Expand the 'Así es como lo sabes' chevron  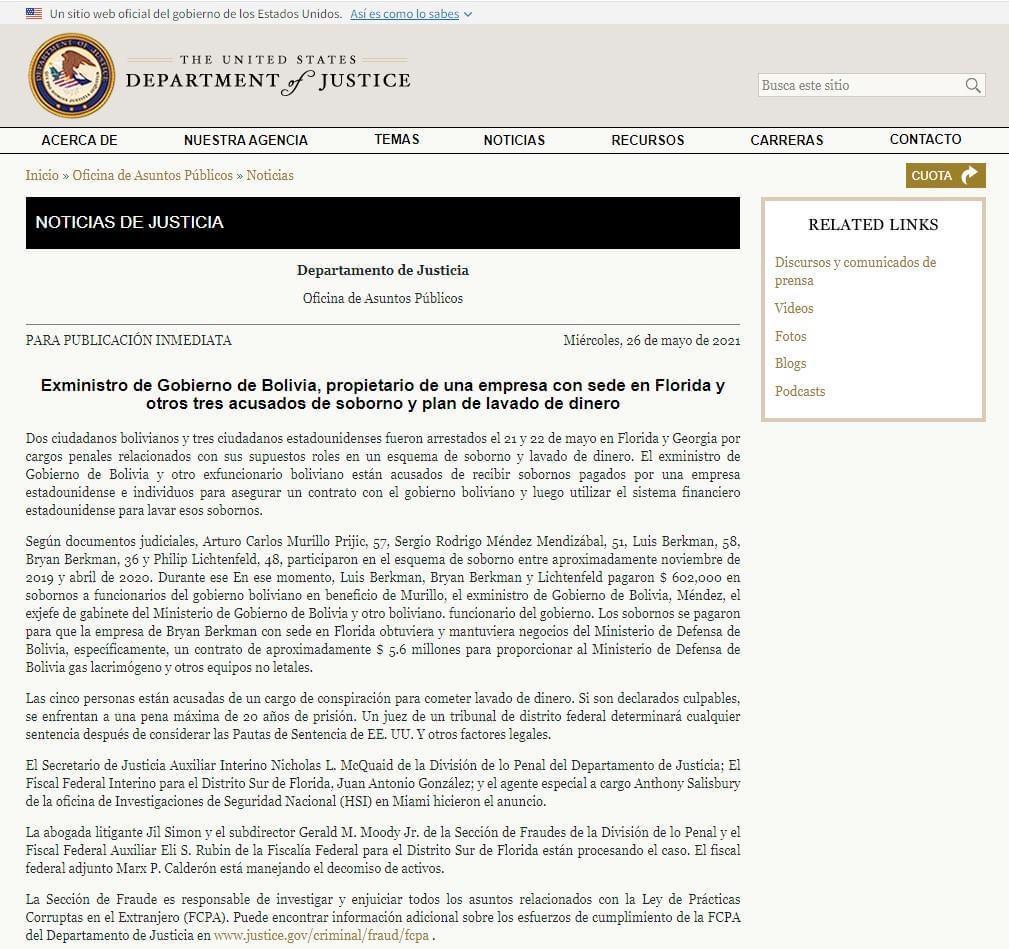pyautogui.click(x=468, y=14)
